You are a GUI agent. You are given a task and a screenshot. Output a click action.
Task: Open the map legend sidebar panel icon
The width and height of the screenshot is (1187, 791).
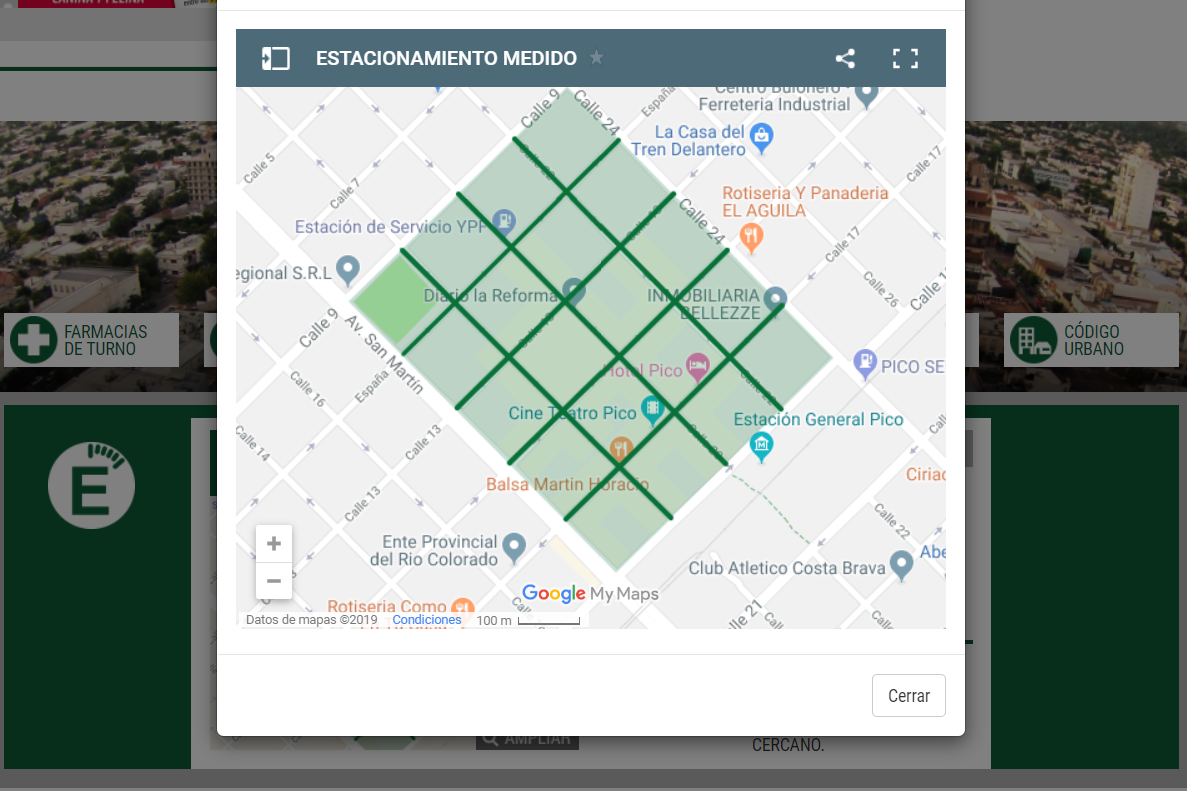276,58
